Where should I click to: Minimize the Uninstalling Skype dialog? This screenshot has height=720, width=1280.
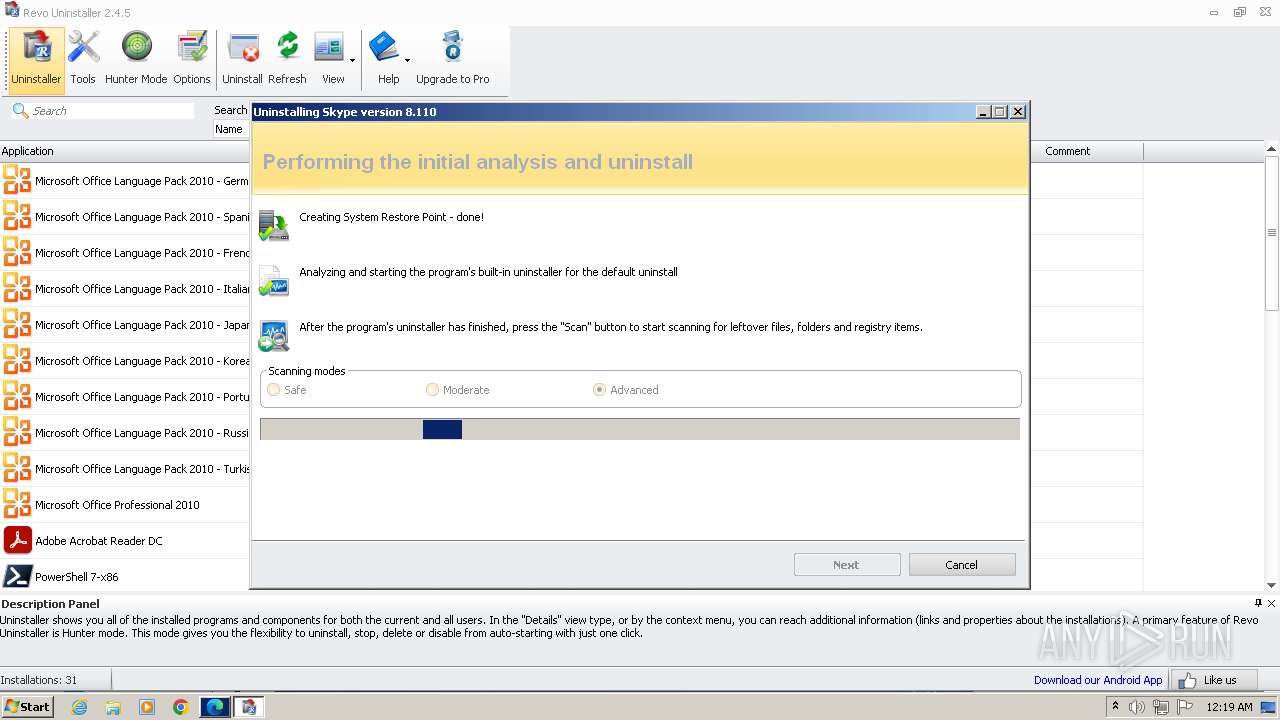983,112
